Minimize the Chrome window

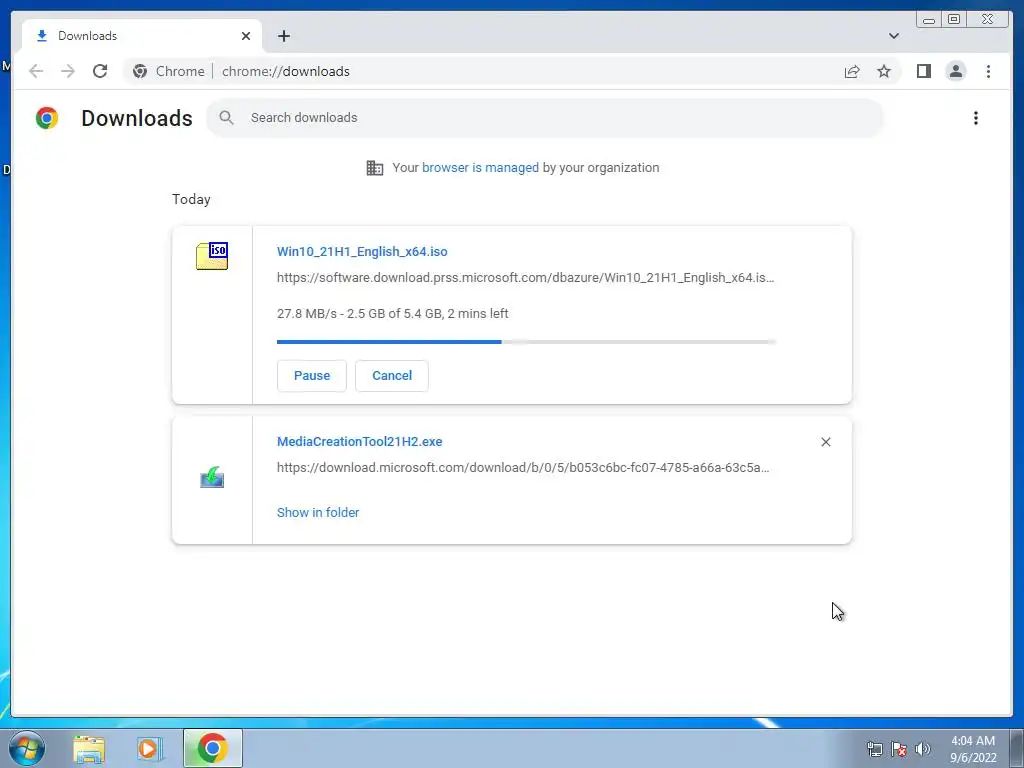coord(929,20)
